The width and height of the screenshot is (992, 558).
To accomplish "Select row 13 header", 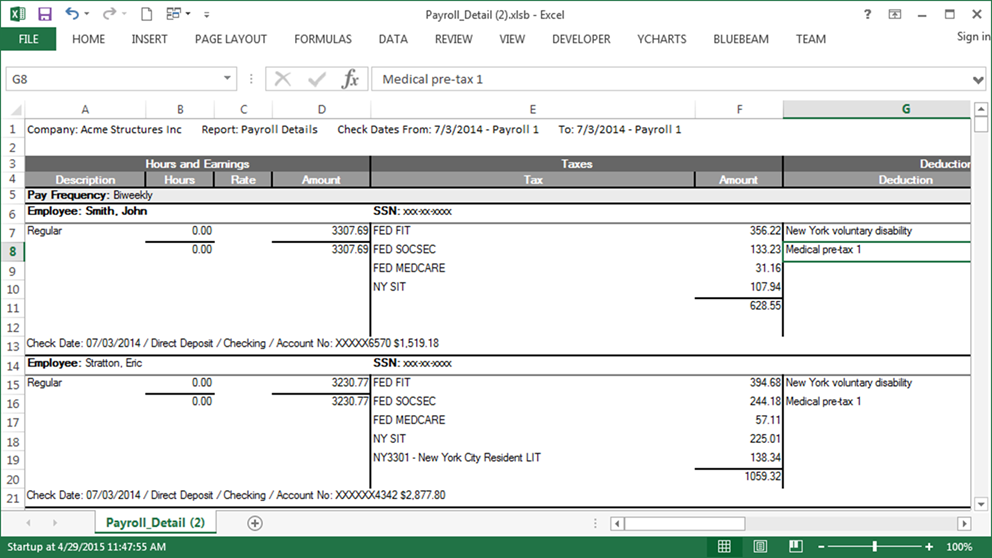I will tap(13, 346).
